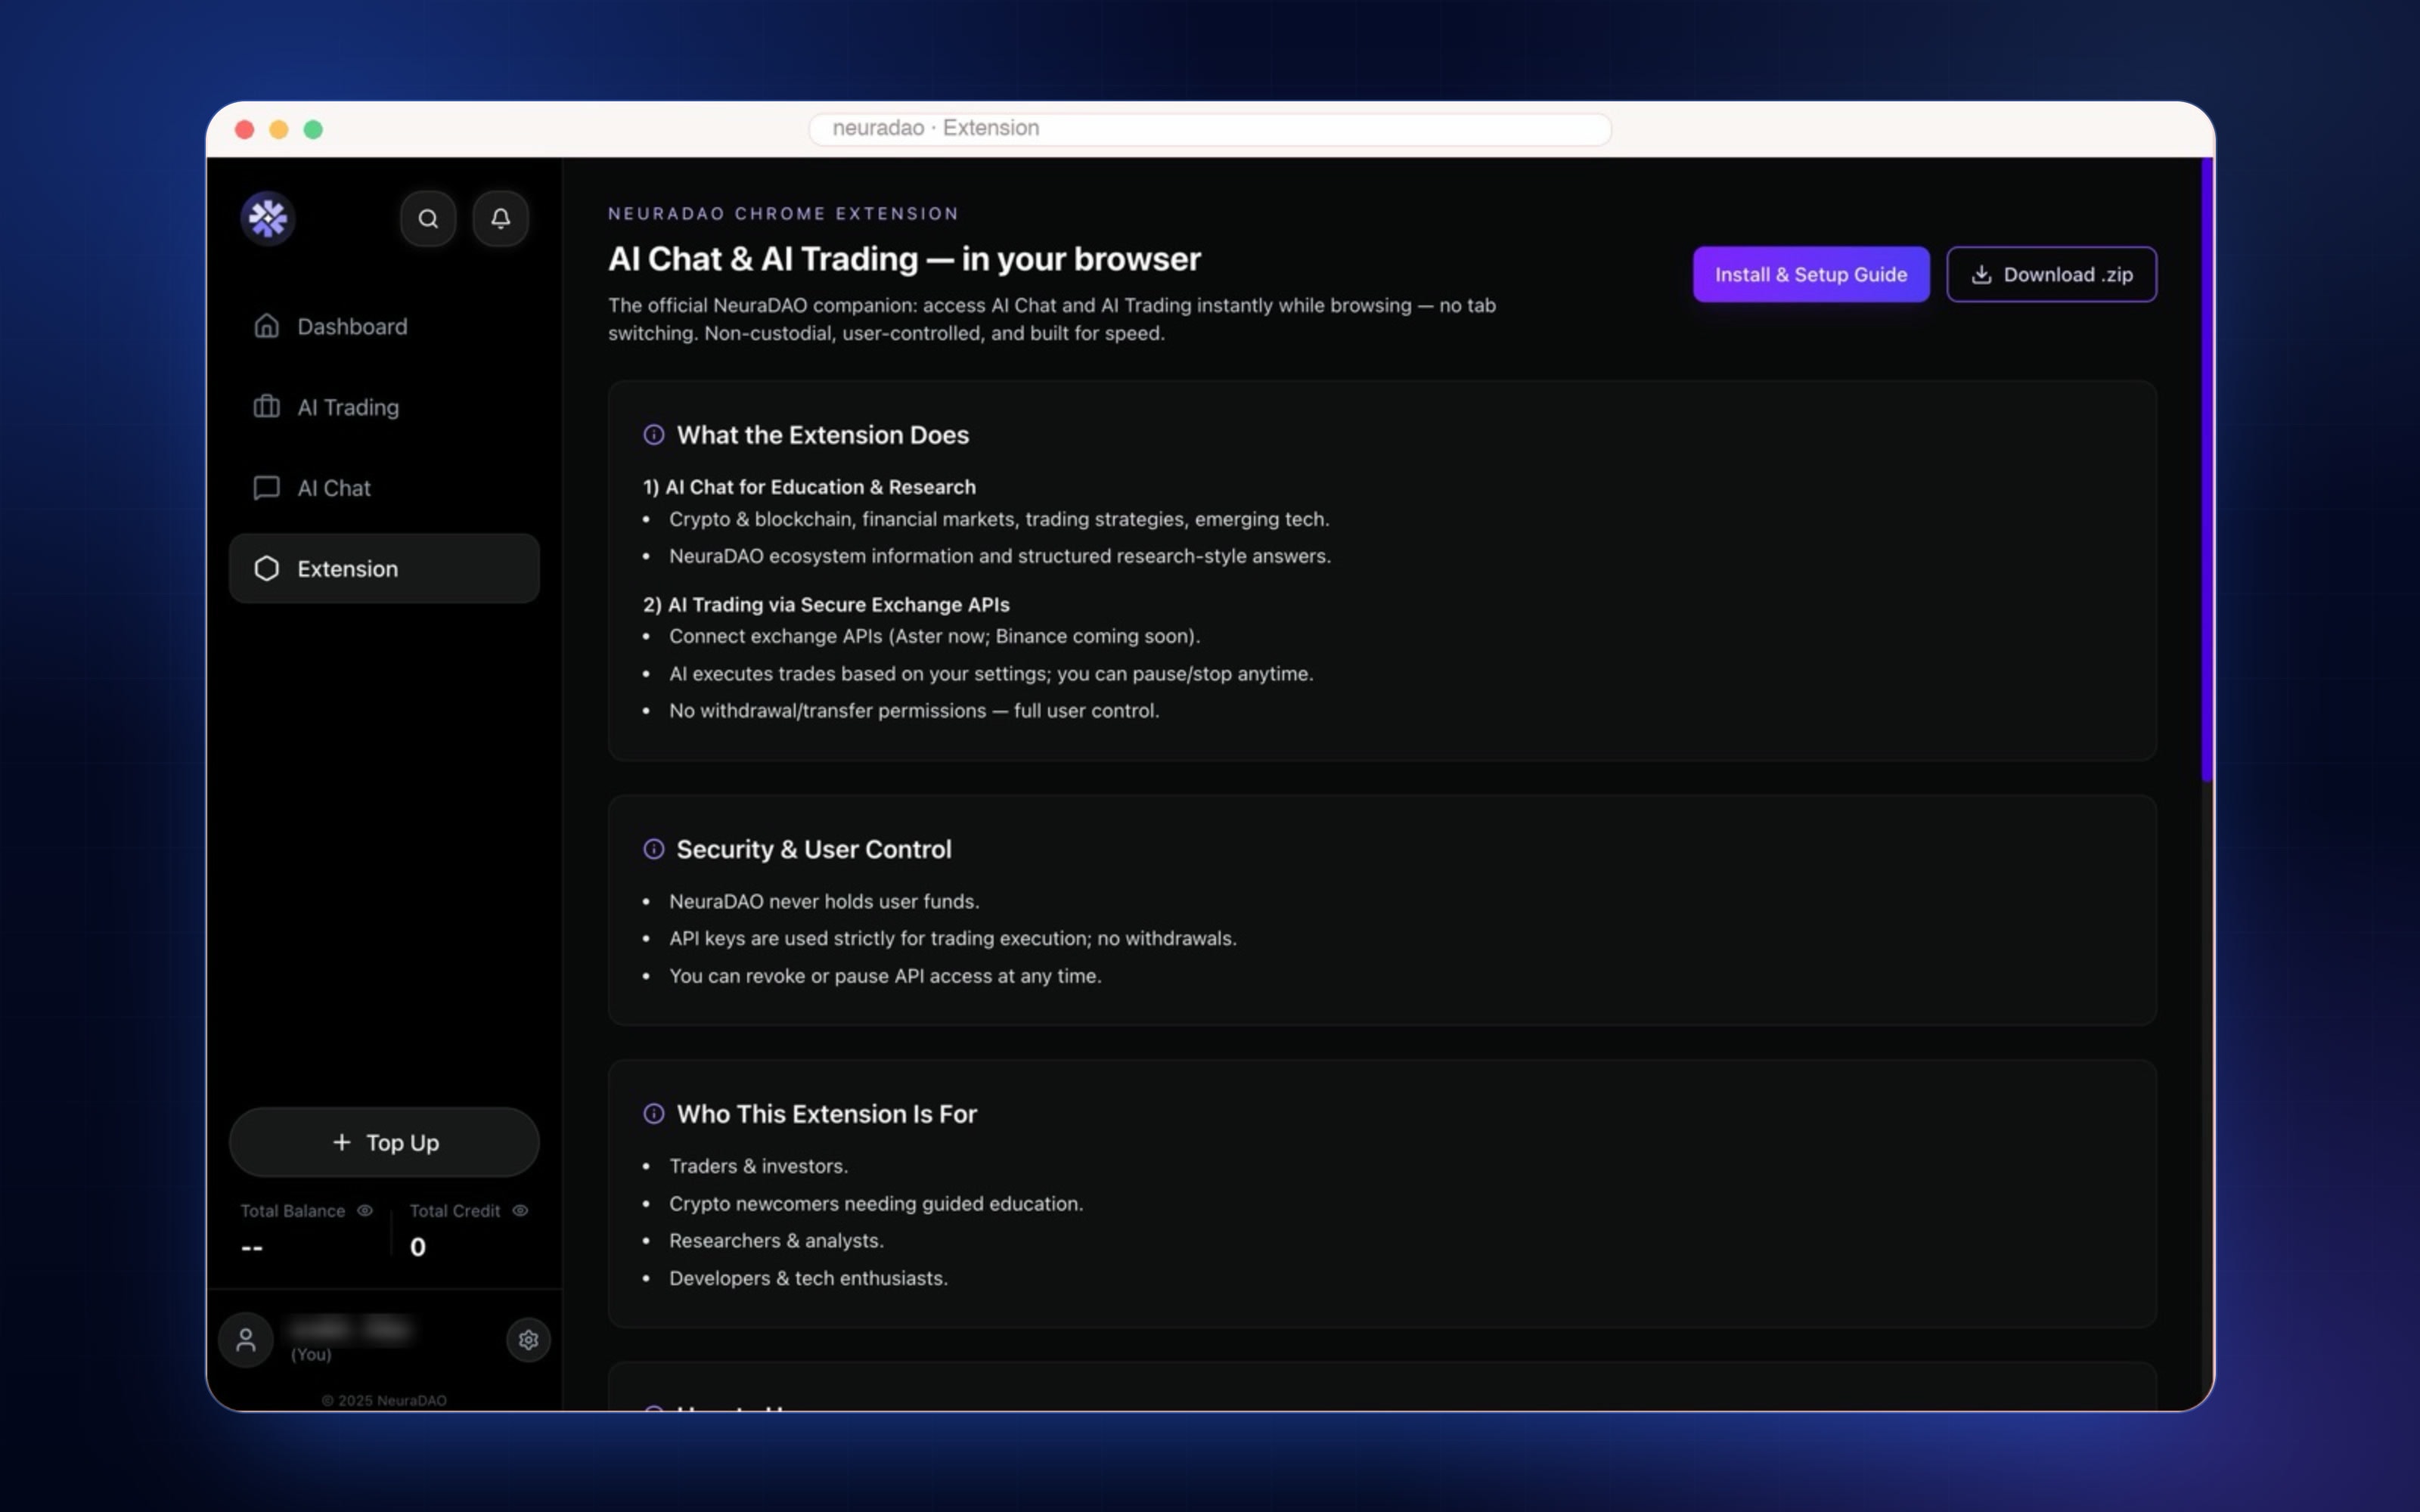The width and height of the screenshot is (2420, 1512).
Task: Click "Developers & tech enthusiasts." bullet
Action: [808, 1278]
